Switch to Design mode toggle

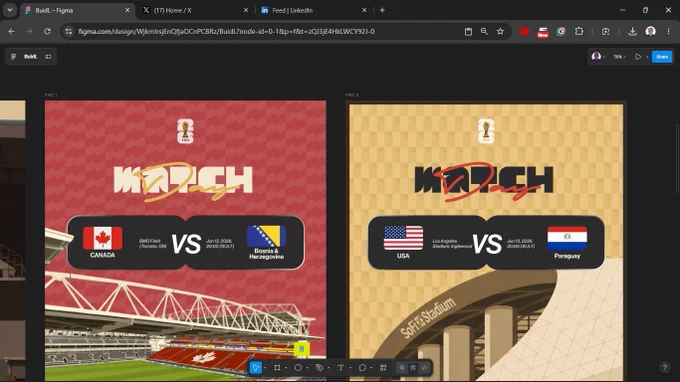[413, 368]
